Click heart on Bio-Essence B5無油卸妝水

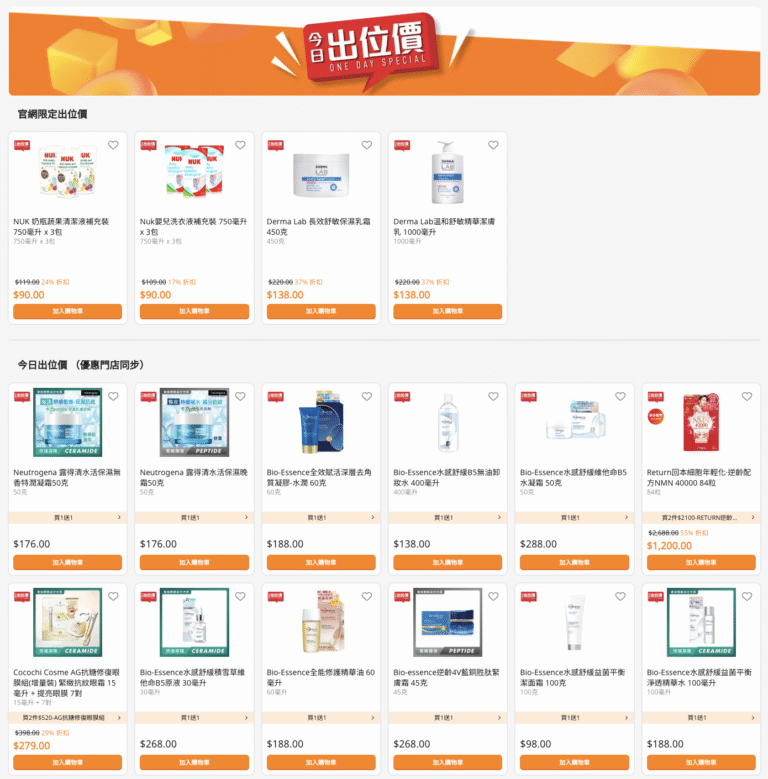(493, 396)
